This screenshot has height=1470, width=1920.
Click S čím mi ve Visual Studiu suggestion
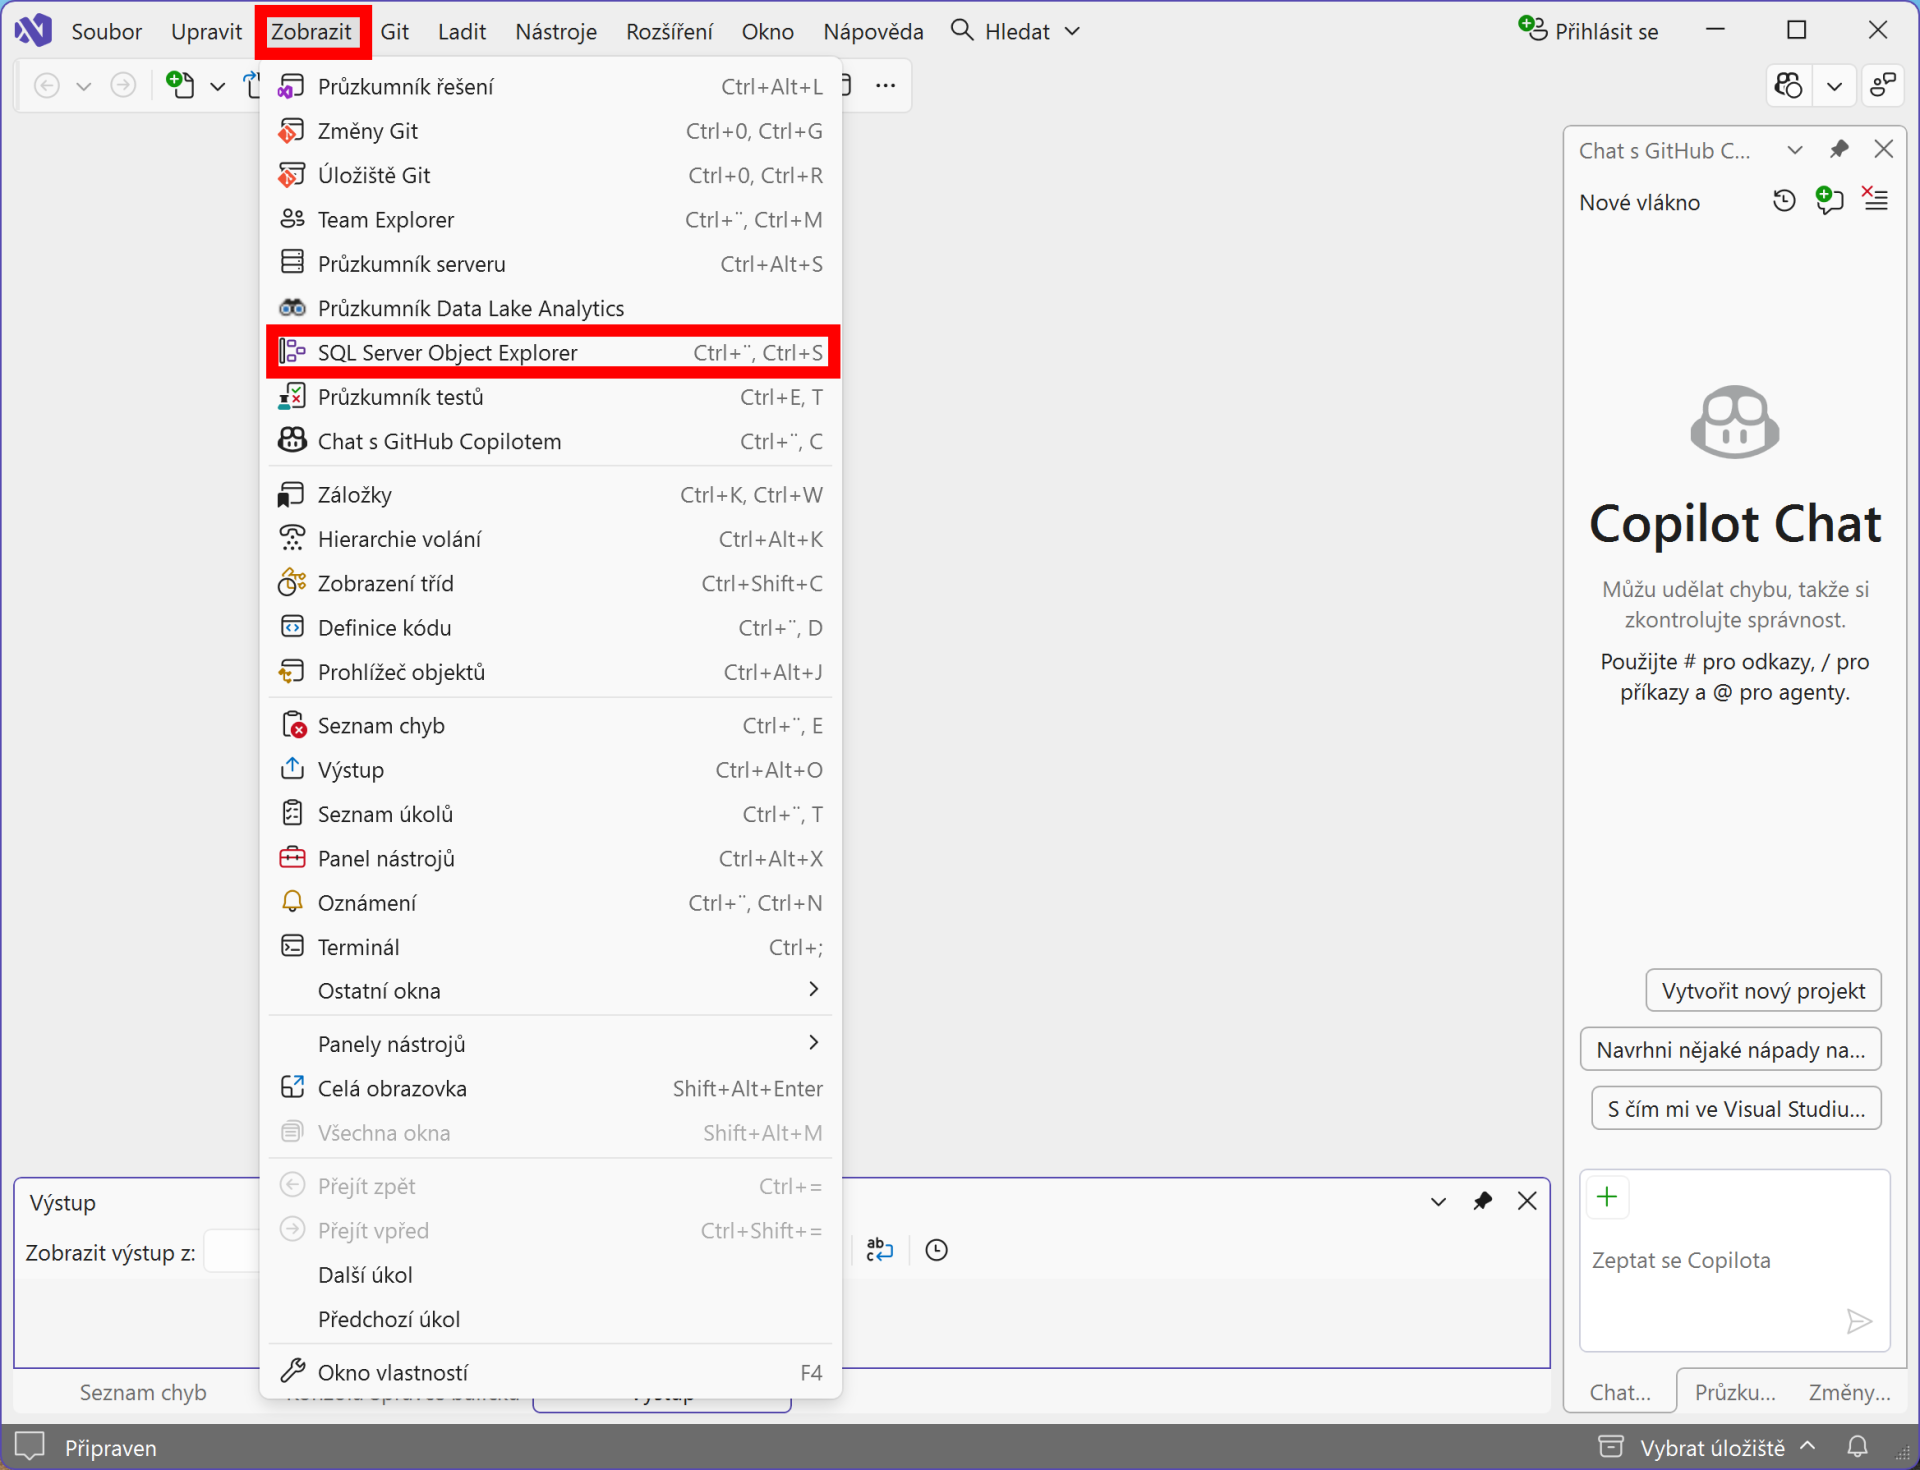(x=1736, y=1108)
